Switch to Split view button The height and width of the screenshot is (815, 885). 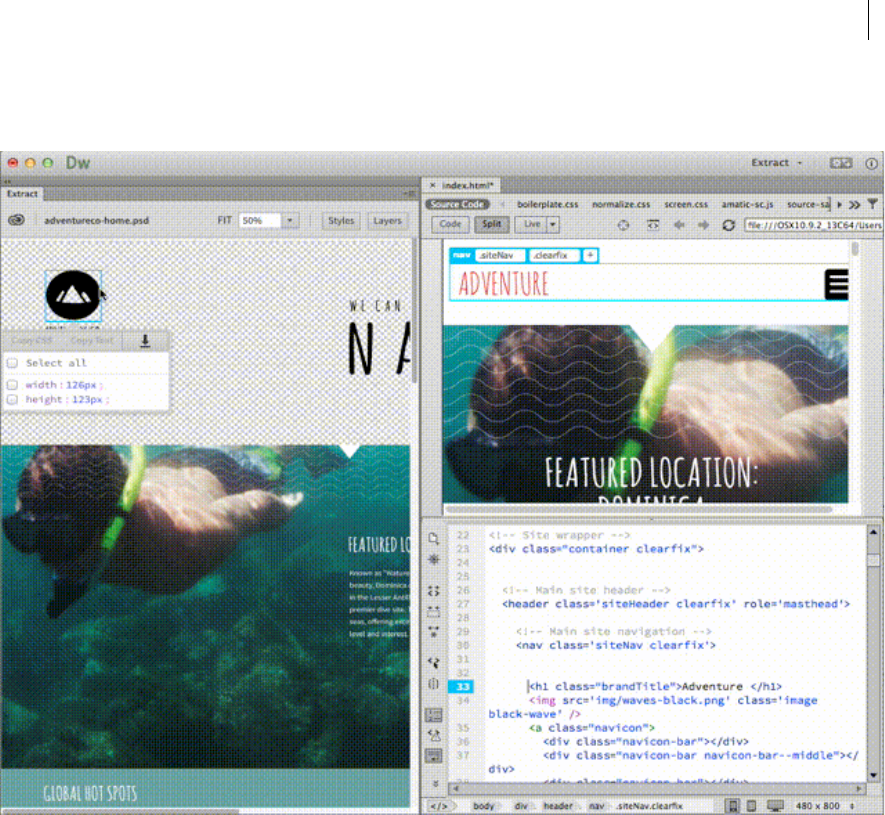492,225
